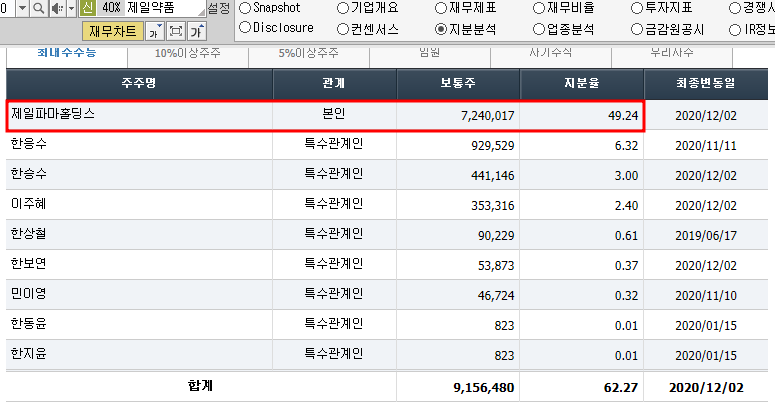Click the magnifier stock search icon
Viewport: 775px width, 407px height.
[x=39, y=8]
